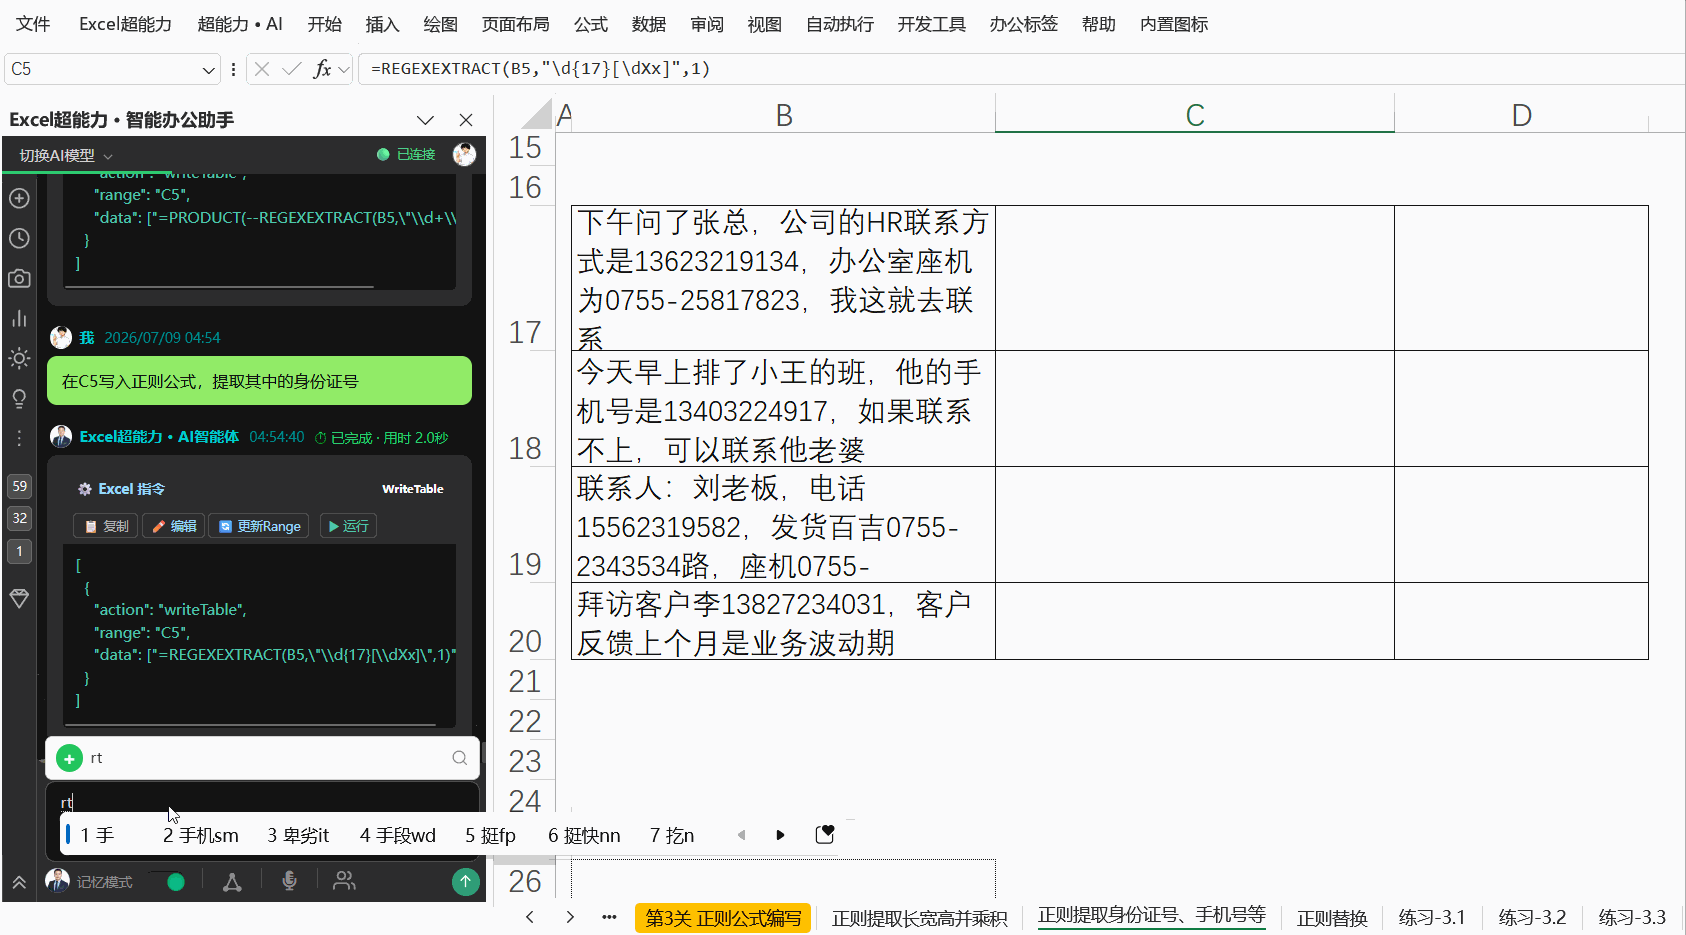Select the 练习-3.2 sheet tab
1686x935 pixels.
(x=1532, y=918)
